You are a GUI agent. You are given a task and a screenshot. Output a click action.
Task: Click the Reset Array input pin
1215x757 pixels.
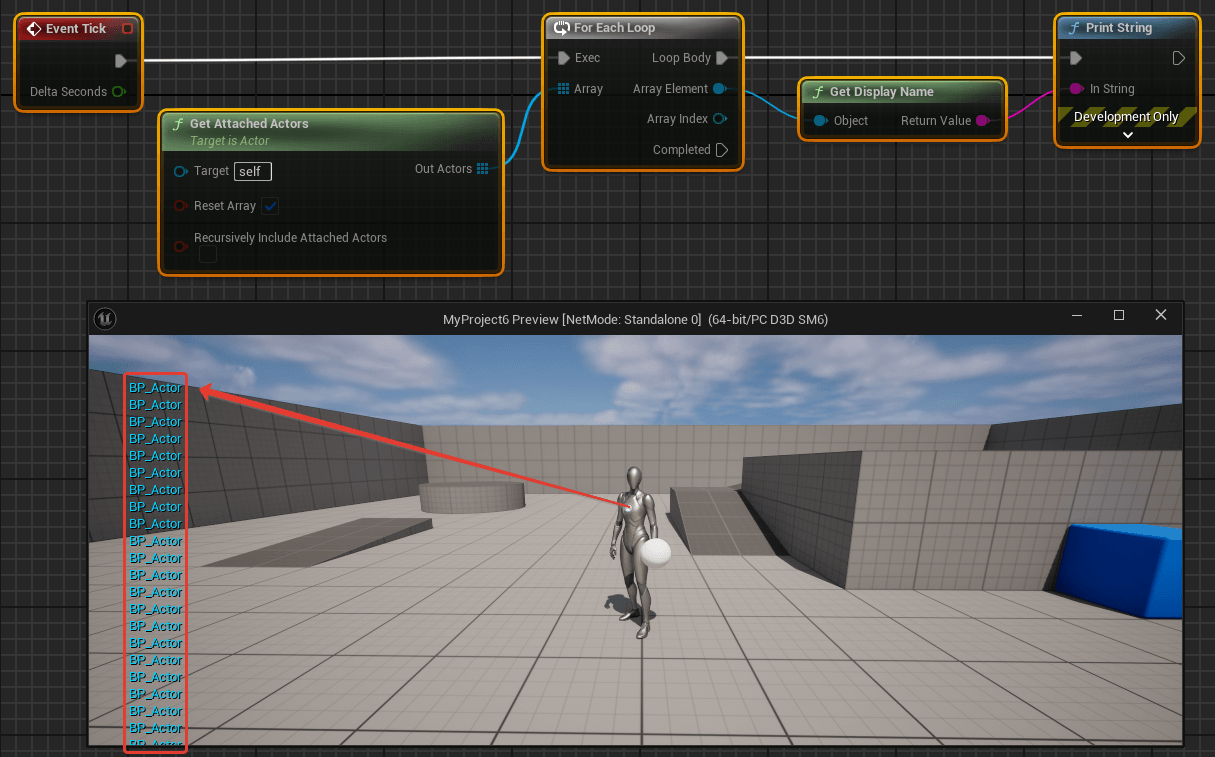click(181, 206)
